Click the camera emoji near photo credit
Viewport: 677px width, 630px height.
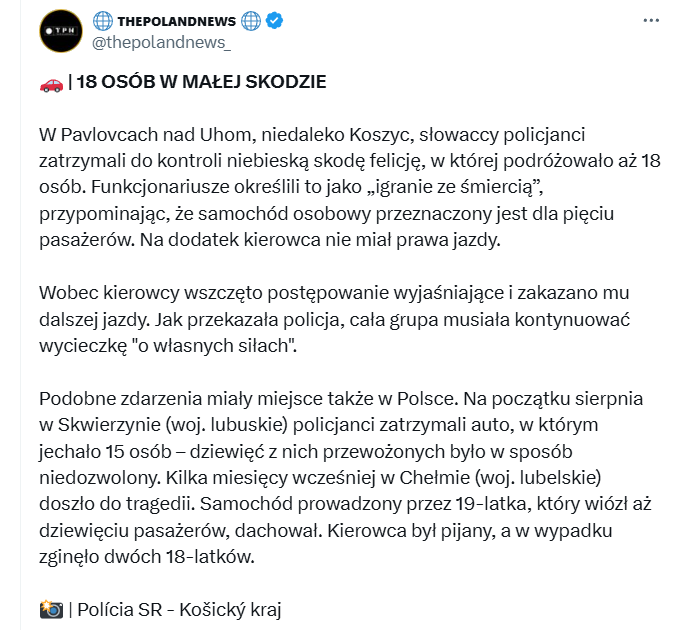click(x=51, y=608)
